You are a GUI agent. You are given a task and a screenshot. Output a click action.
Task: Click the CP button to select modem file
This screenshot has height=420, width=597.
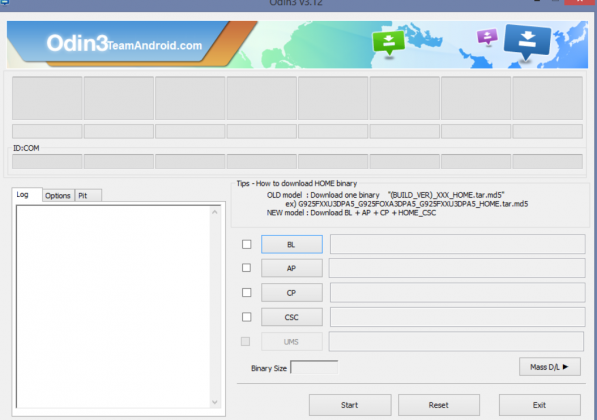click(x=292, y=292)
